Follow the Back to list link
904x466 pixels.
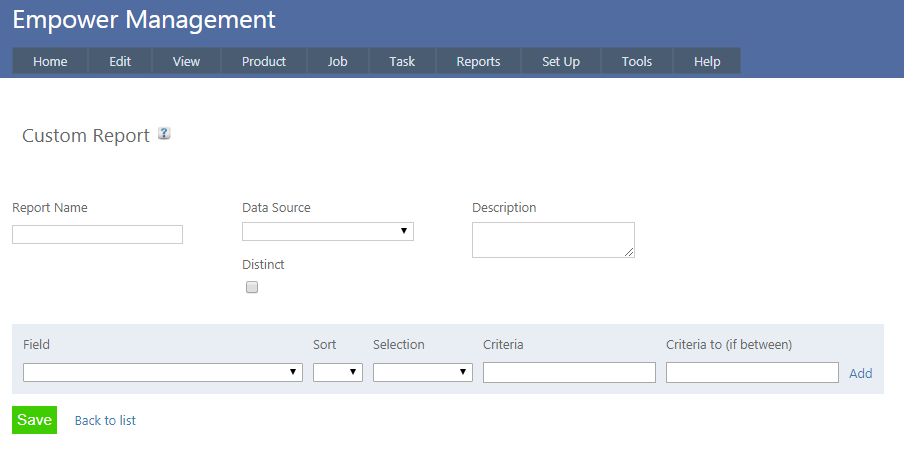105,421
